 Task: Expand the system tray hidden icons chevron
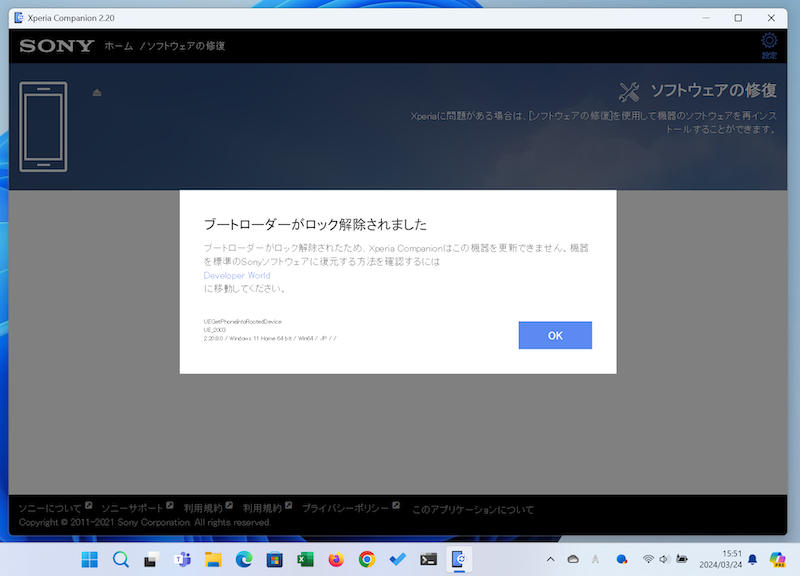point(550,559)
